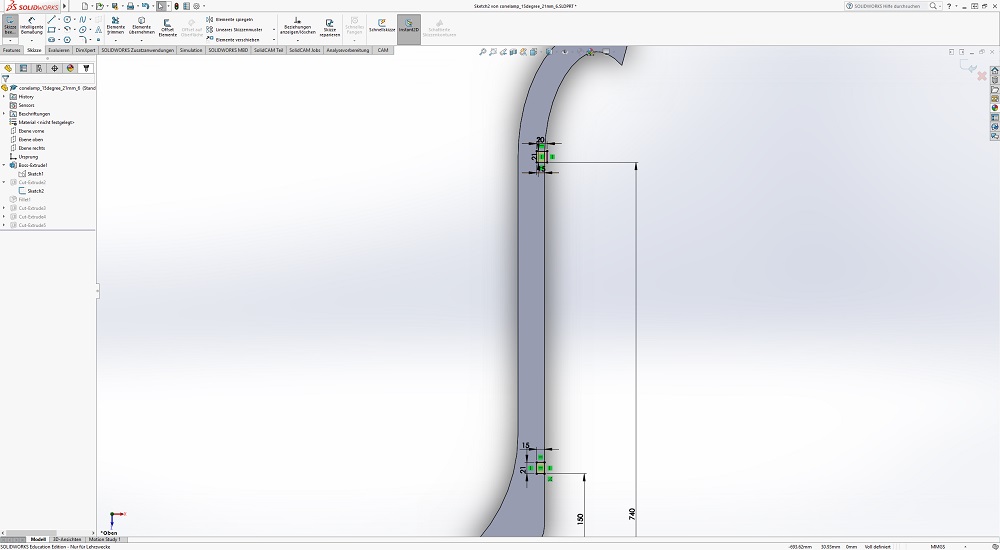Click the Undo icon
Viewport: 1000px width, 550px height.
pyautogui.click(x=145, y=6)
